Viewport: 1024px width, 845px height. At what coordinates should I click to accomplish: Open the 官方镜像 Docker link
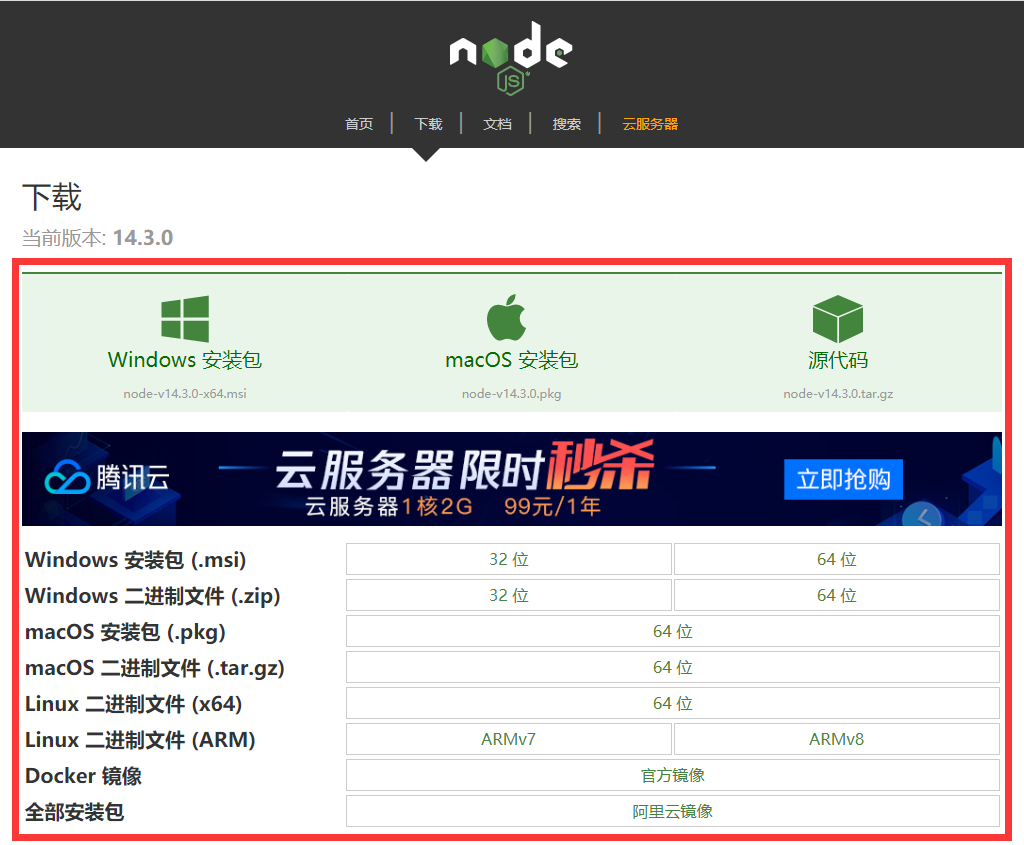673,774
